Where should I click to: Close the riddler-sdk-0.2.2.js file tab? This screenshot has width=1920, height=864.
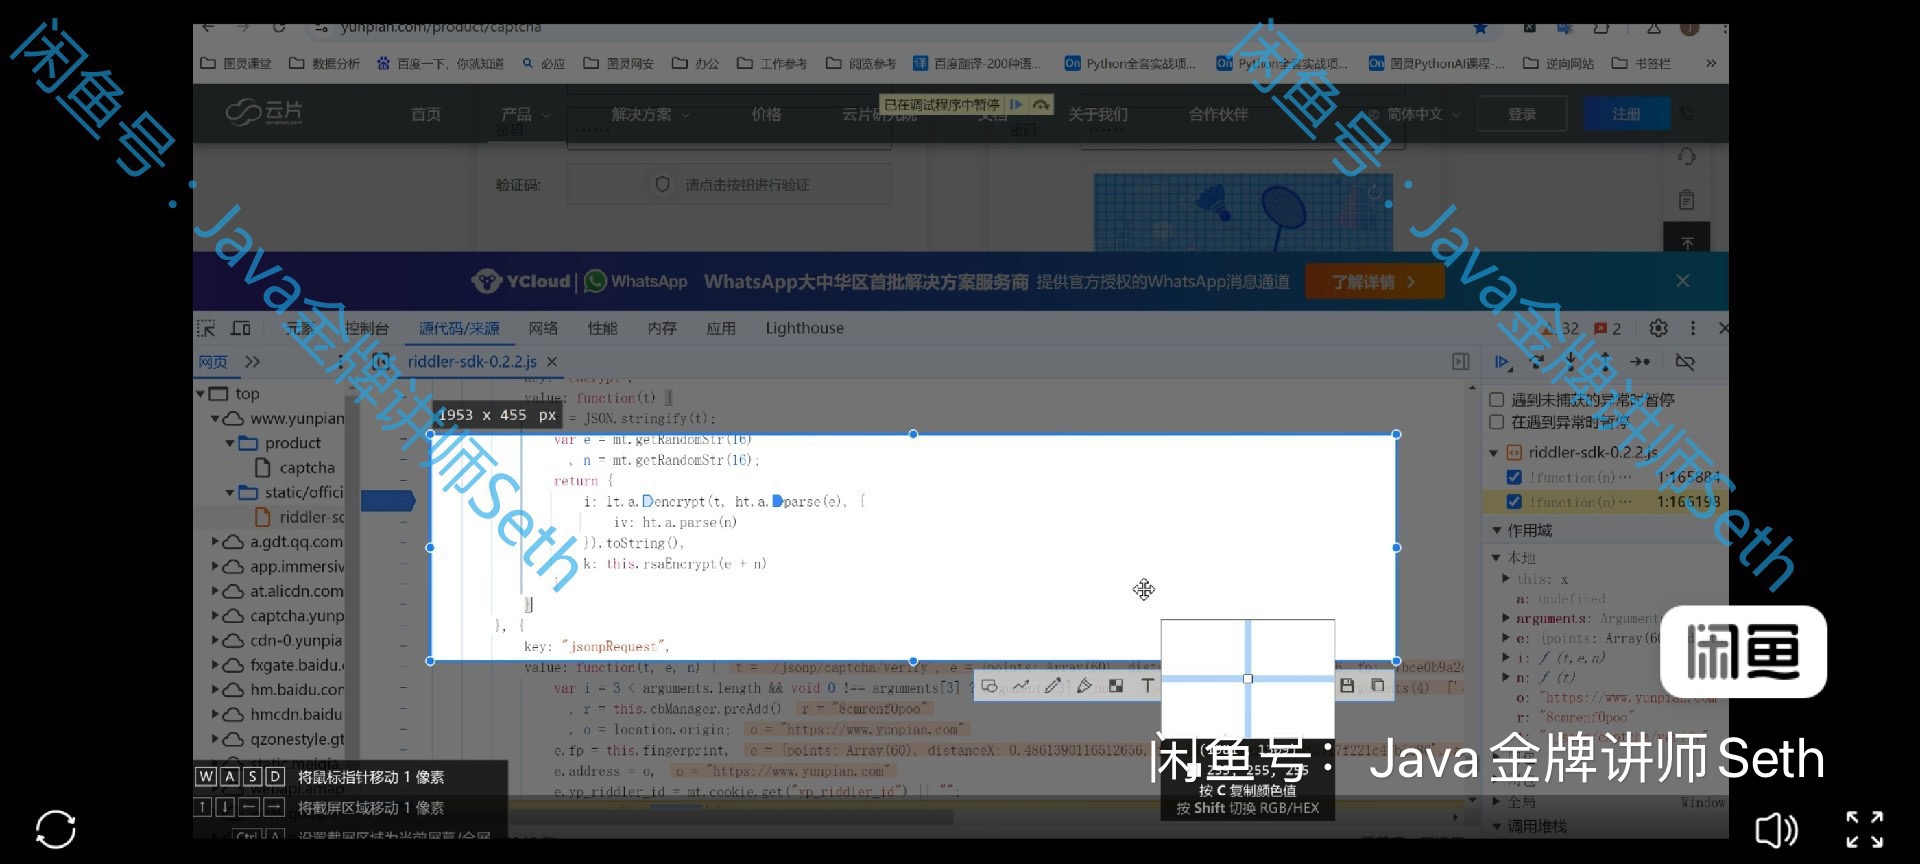[552, 362]
